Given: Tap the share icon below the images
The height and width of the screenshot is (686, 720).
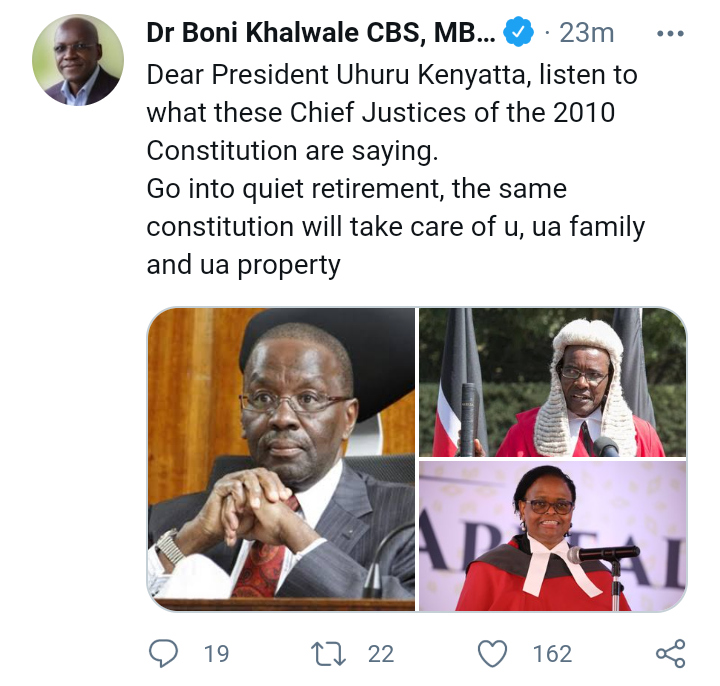Looking at the screenshot, I should (x=670, y=653).
